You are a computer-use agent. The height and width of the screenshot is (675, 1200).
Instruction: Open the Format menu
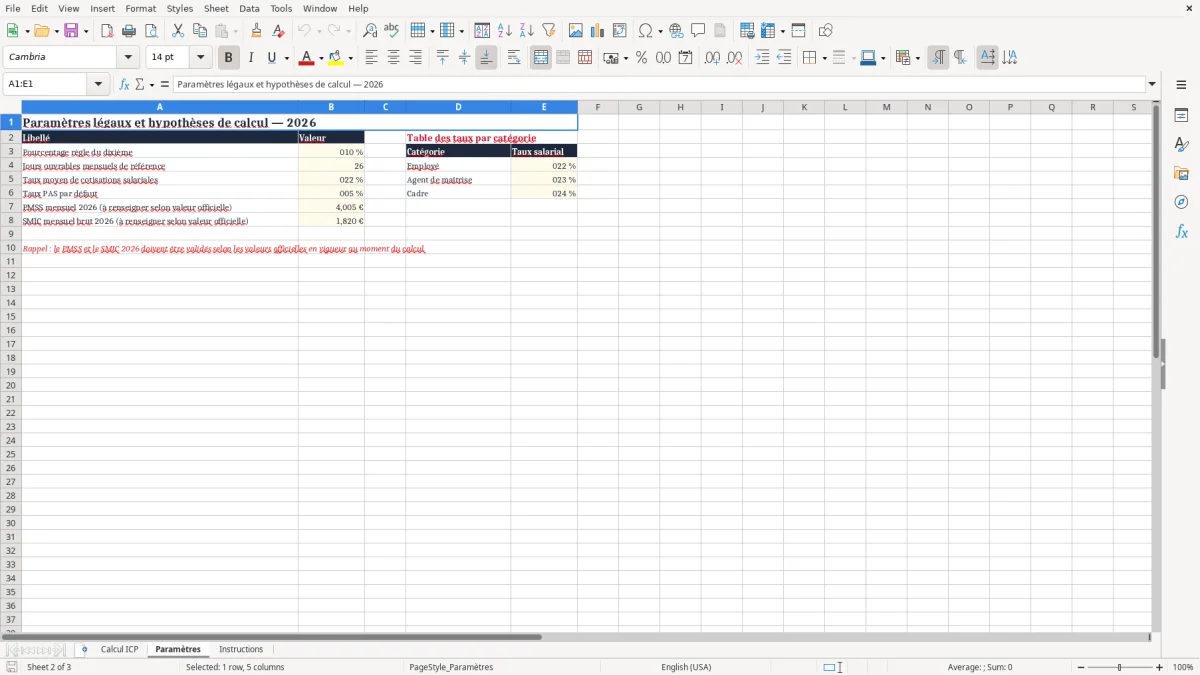[x=141, y=8]
